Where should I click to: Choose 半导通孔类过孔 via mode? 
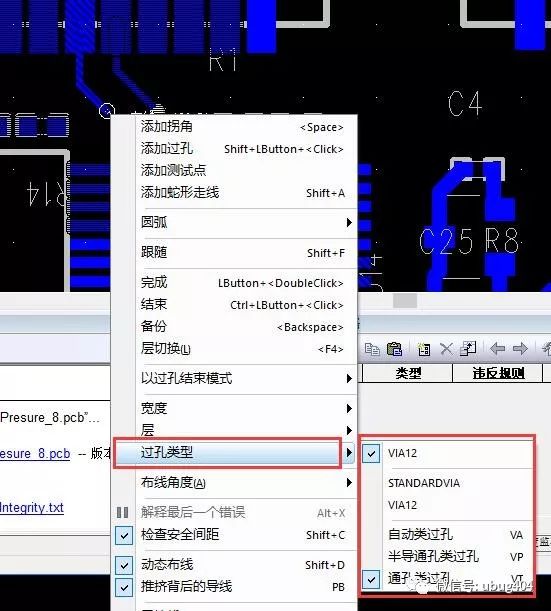pyautogui.click(x=447, y=556)
